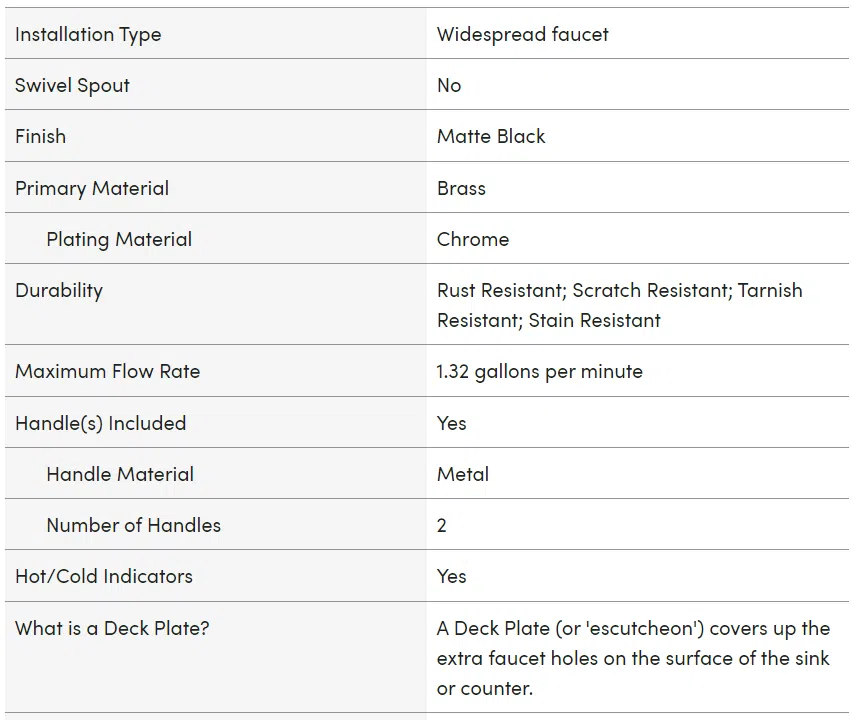
Task: Click the Plating Material sub-row label
Action: (x=119, y=240)
